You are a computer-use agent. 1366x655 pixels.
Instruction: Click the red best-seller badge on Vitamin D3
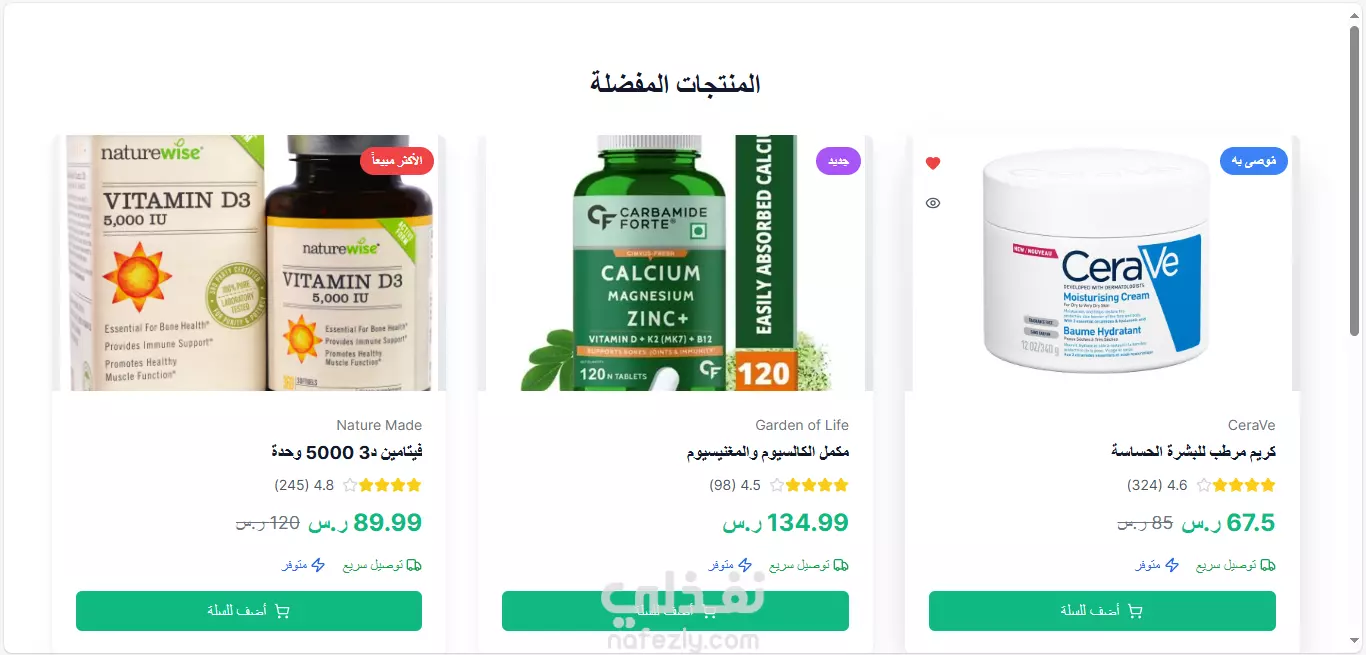[x=397, y=161]
